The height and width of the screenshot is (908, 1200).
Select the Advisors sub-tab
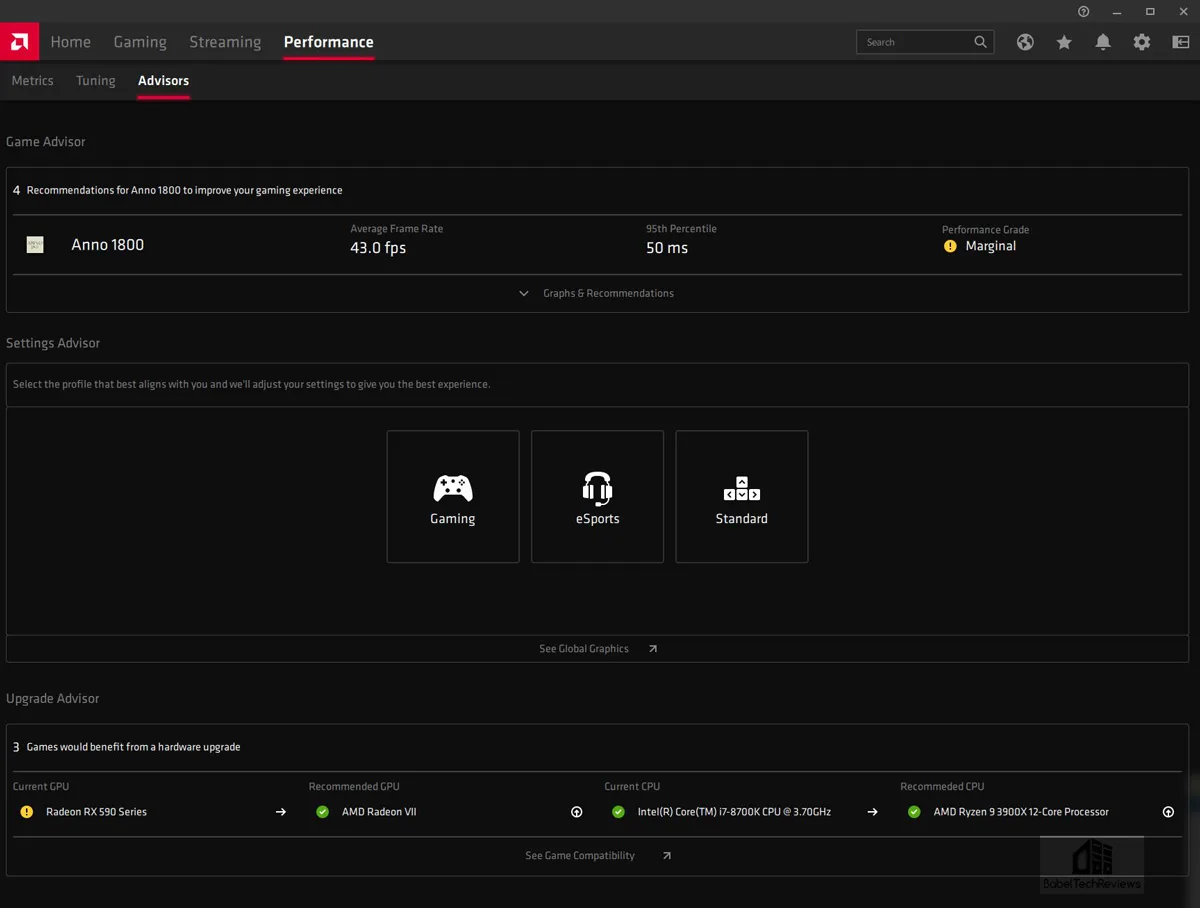164,81
